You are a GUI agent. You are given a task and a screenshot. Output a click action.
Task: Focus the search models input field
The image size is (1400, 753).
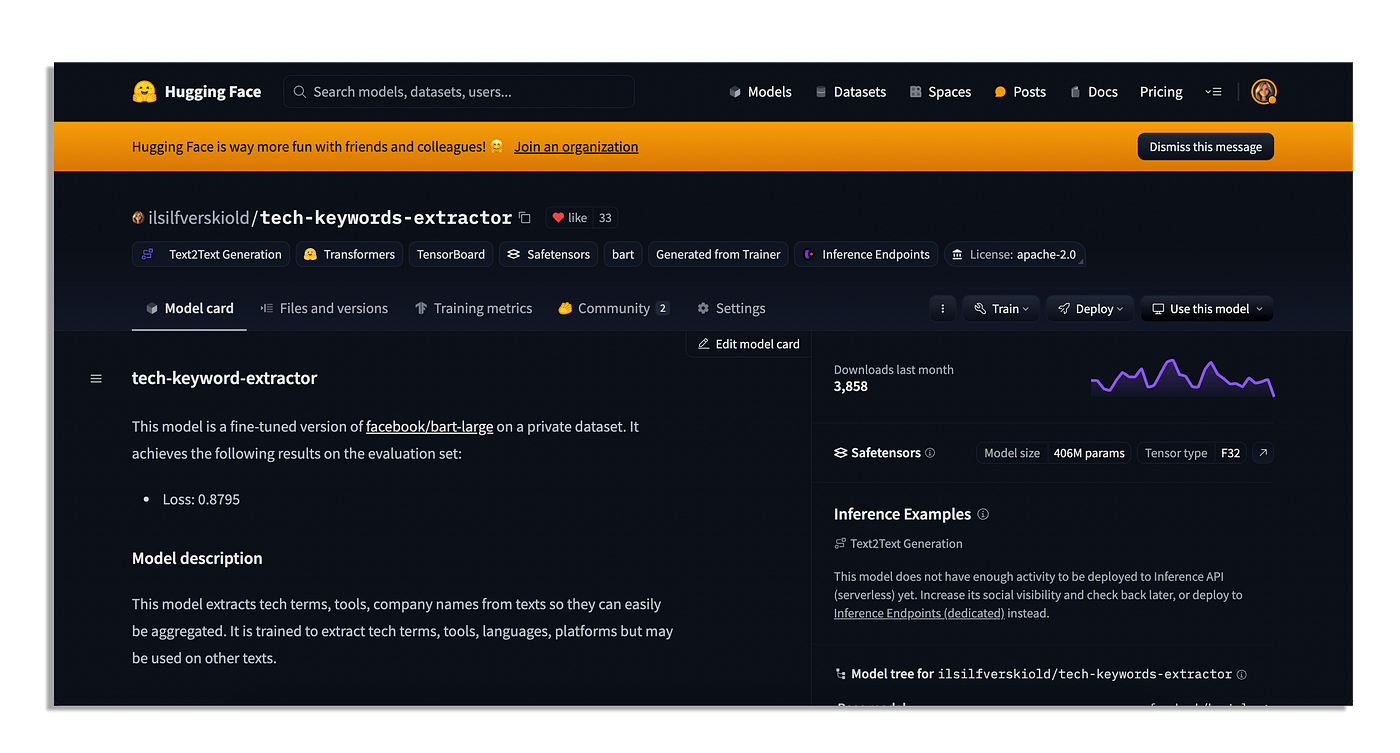pyautogui.click(x=459, y=92)
